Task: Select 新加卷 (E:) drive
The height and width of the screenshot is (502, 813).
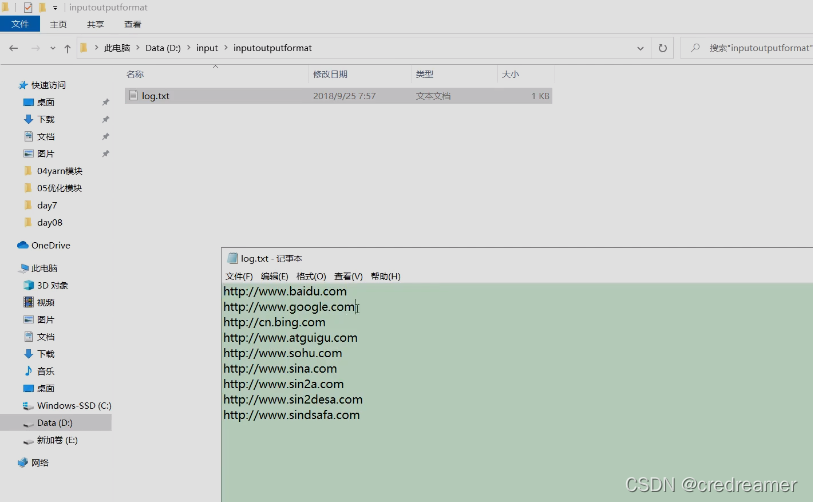Action: coord(57,440)
